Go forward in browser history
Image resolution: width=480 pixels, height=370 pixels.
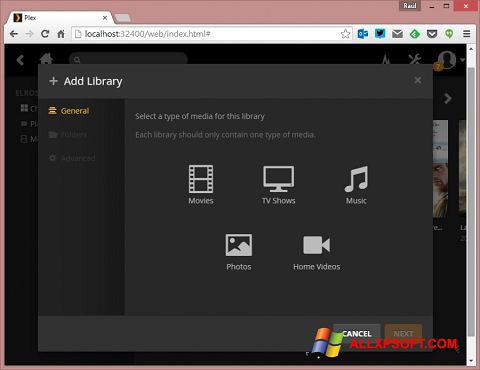coord(29,34)
